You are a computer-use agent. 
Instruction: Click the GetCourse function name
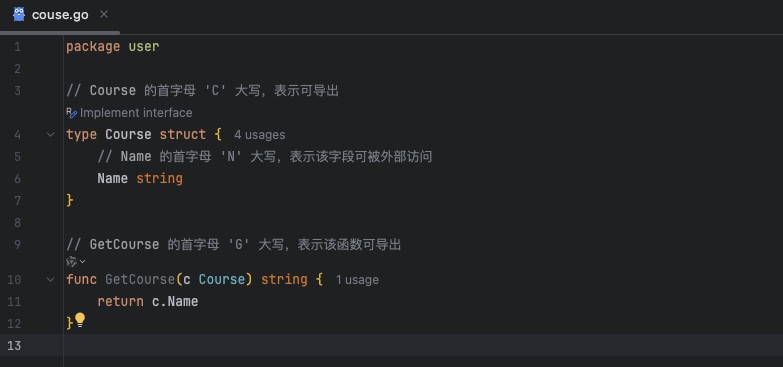coord(140,280)
